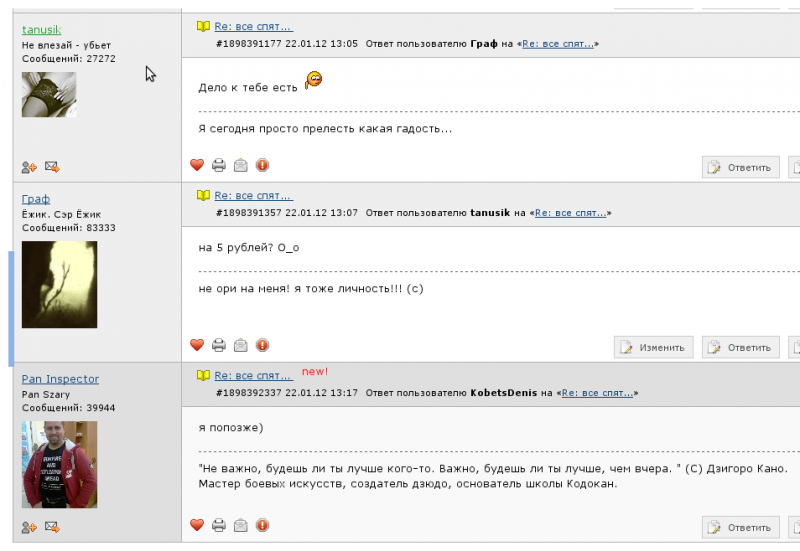Open 'Re: все спят...' title in tanusik's post
Viewport: 800px width, 551px height.
(x=254, y=26)
